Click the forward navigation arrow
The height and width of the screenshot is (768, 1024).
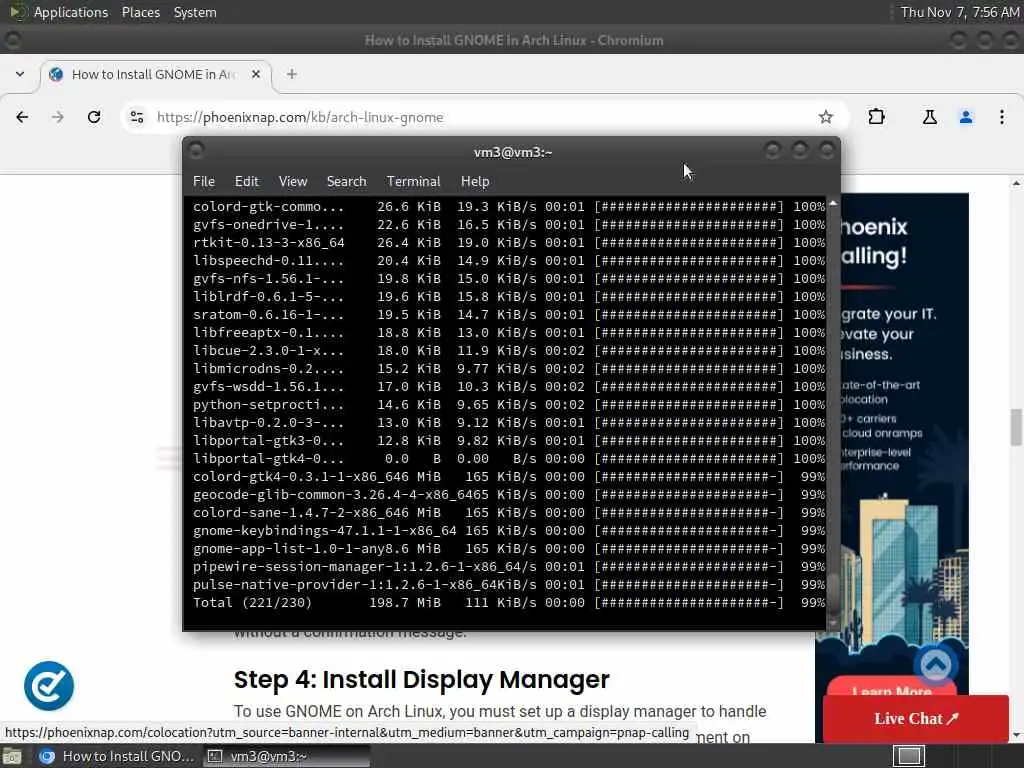point(58,117)
